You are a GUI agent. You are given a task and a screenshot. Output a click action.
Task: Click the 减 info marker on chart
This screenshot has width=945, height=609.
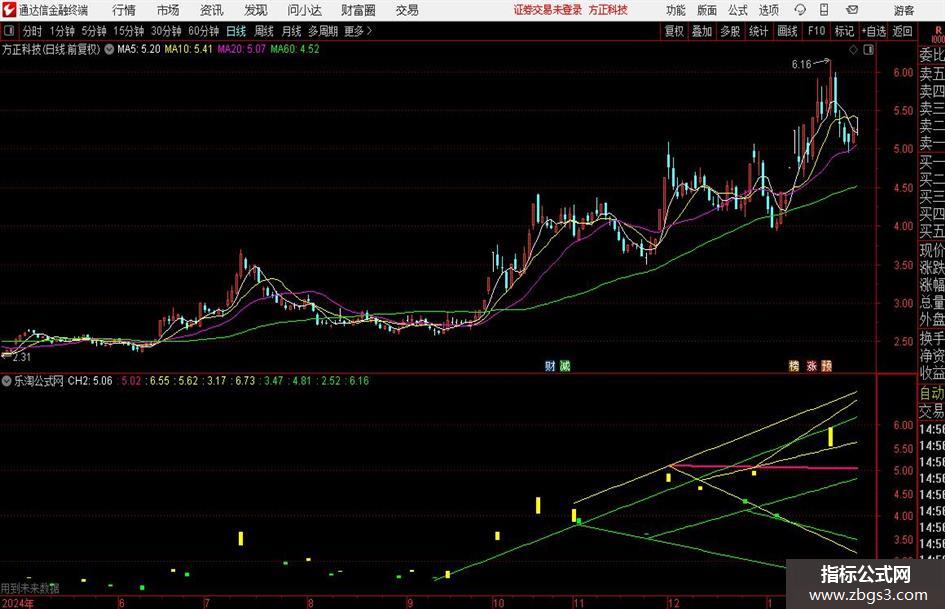click(x=565, y=365)
